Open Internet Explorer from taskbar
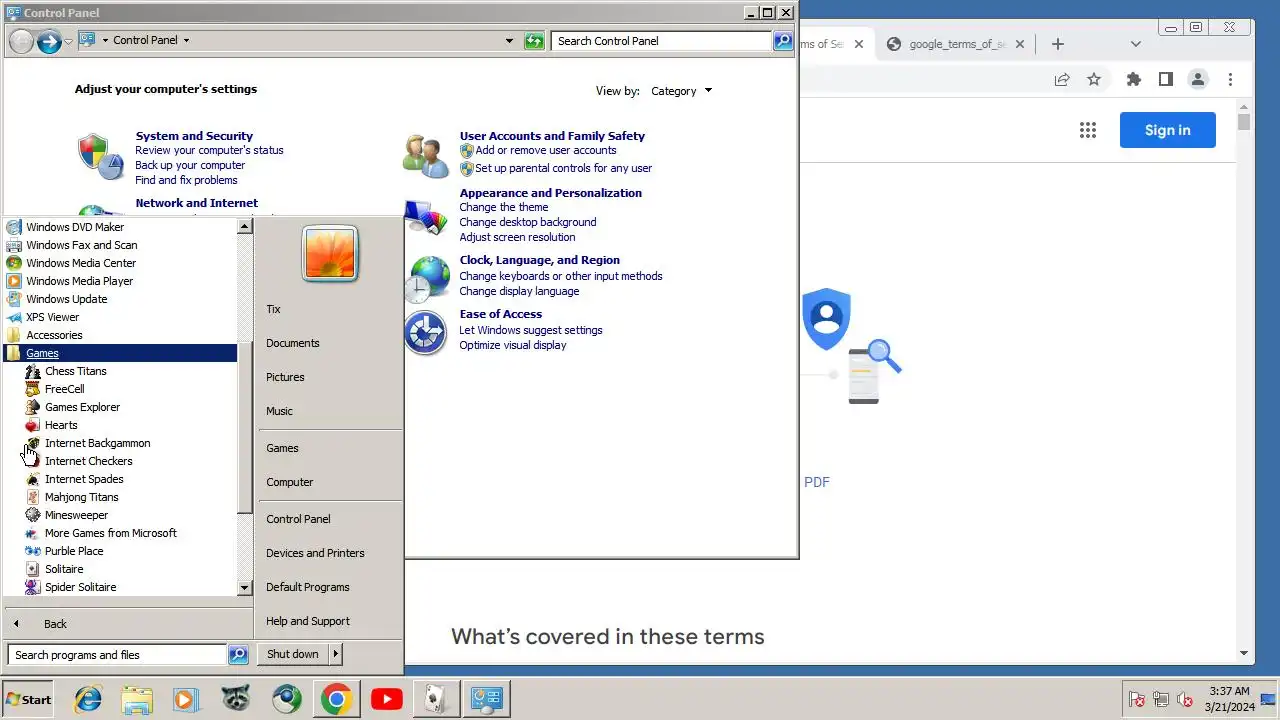This screenshot has height=720, width=1280. (x=88, y=699)
